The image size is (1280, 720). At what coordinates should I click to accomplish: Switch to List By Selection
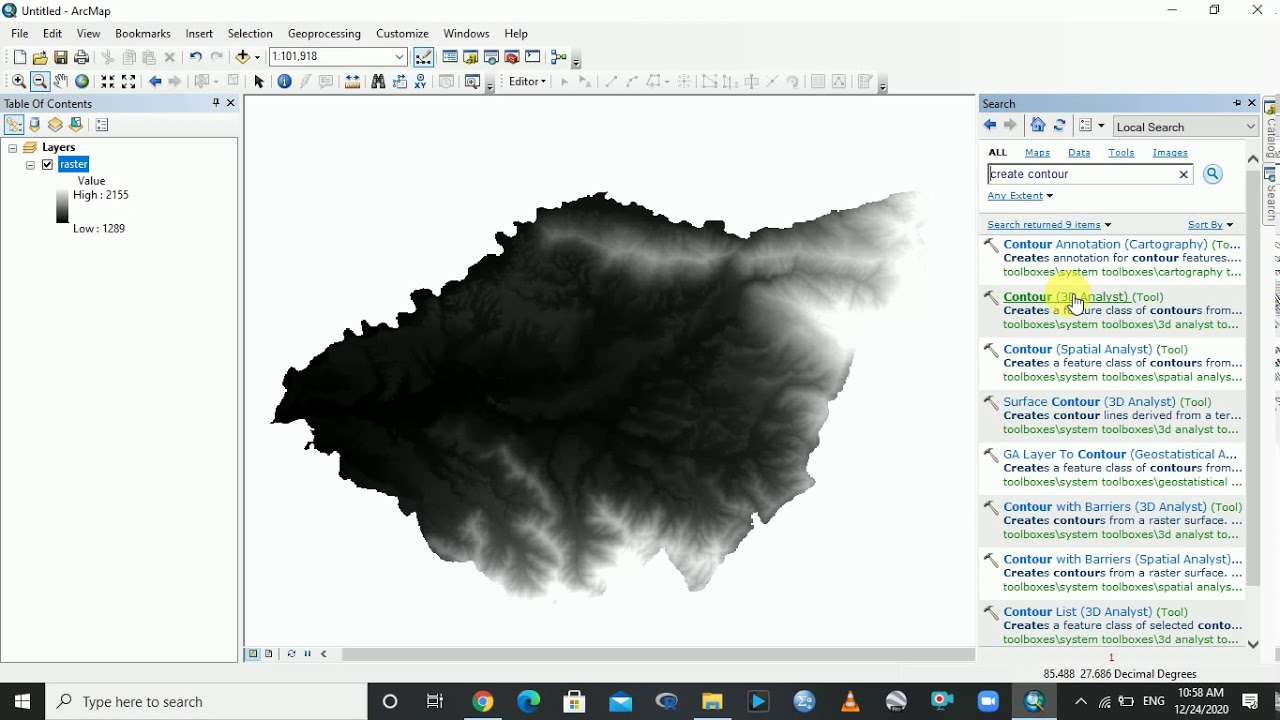[x=76, y=125]
